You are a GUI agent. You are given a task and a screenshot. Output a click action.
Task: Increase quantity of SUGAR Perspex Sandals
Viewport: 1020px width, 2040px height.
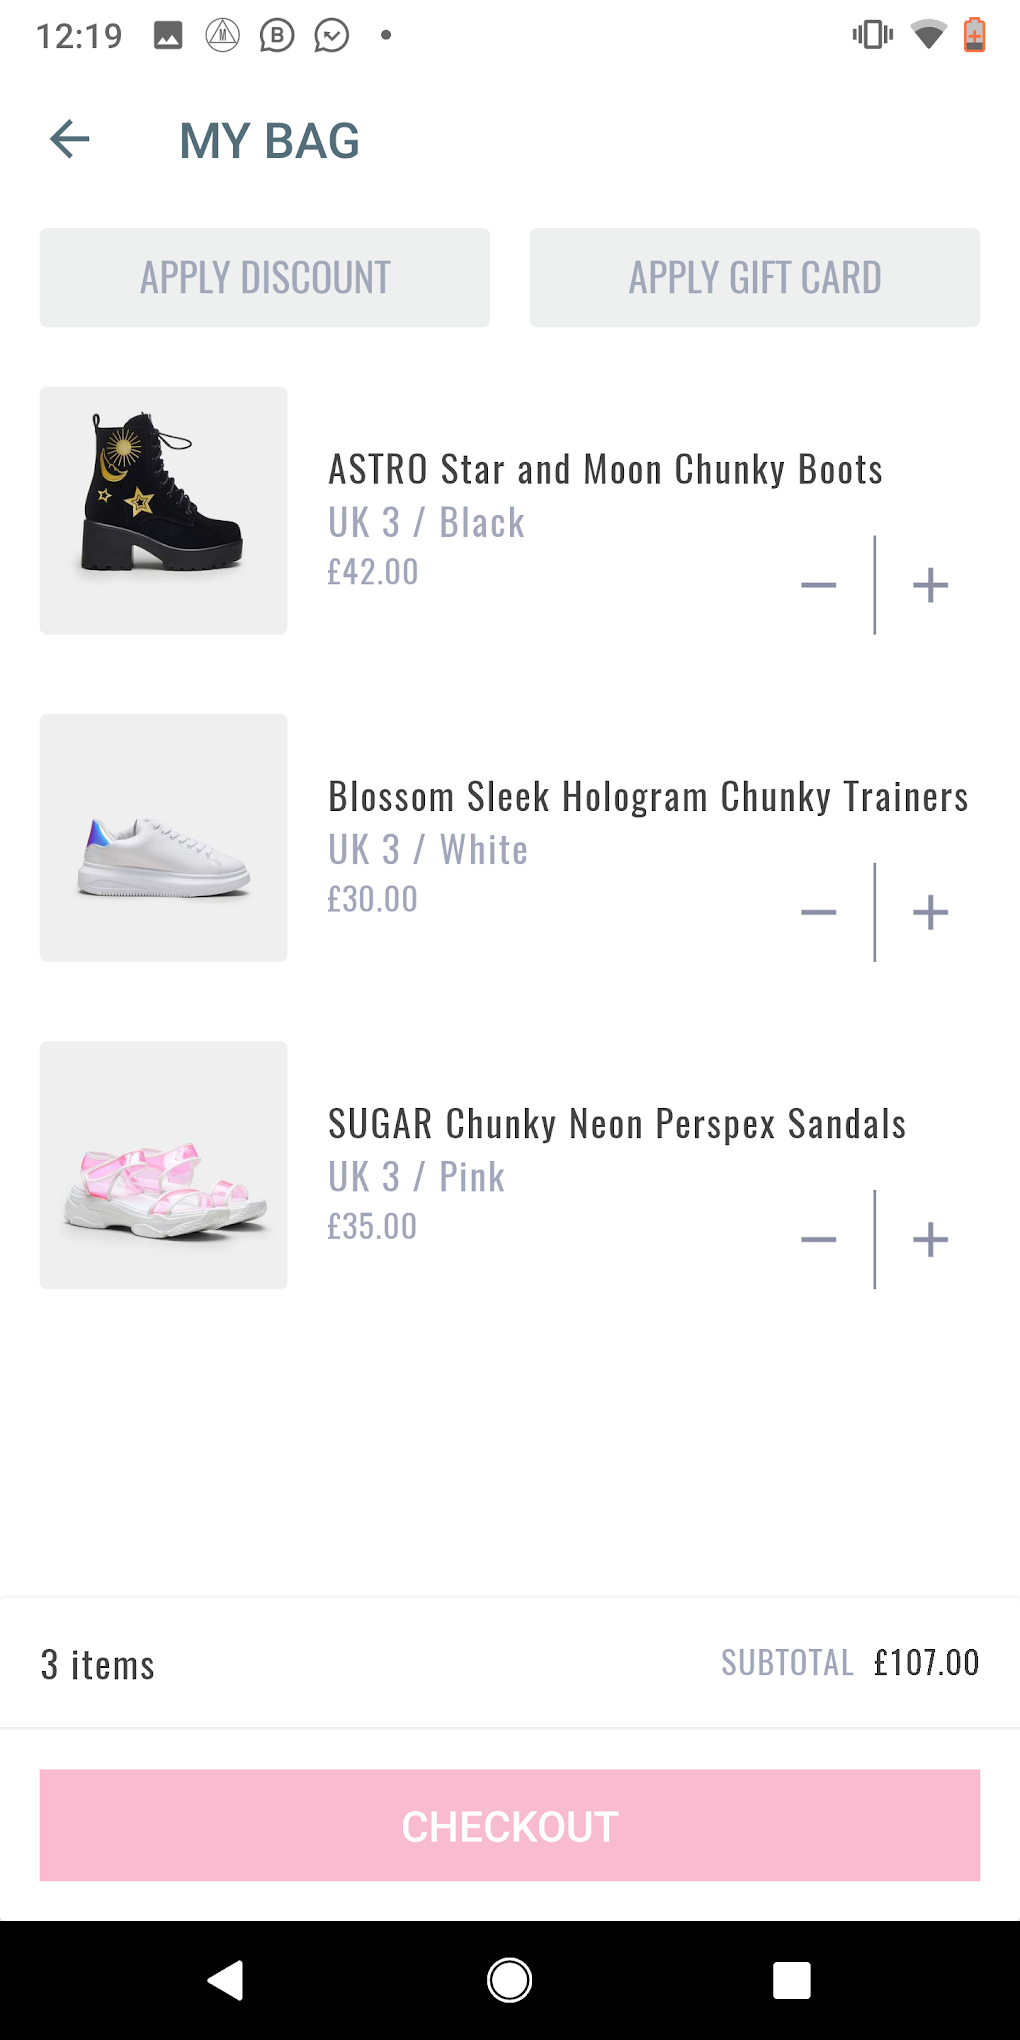click(x=930, y=1239)
